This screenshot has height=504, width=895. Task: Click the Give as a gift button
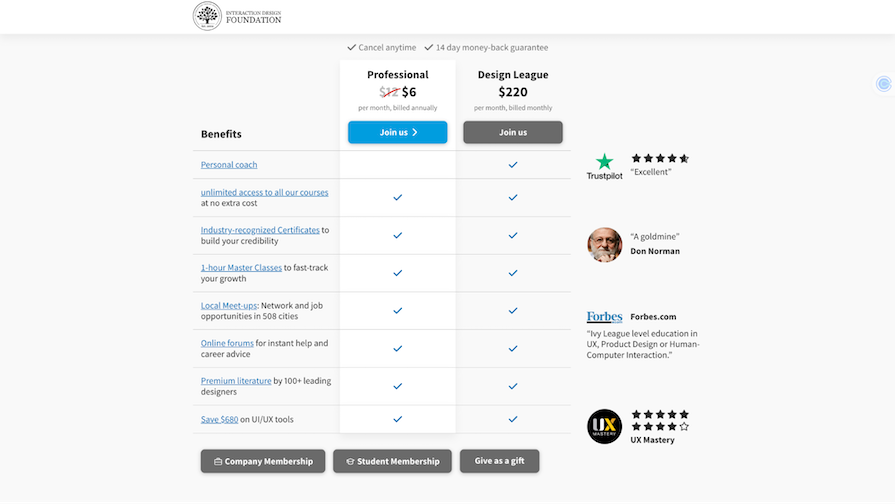499,461
